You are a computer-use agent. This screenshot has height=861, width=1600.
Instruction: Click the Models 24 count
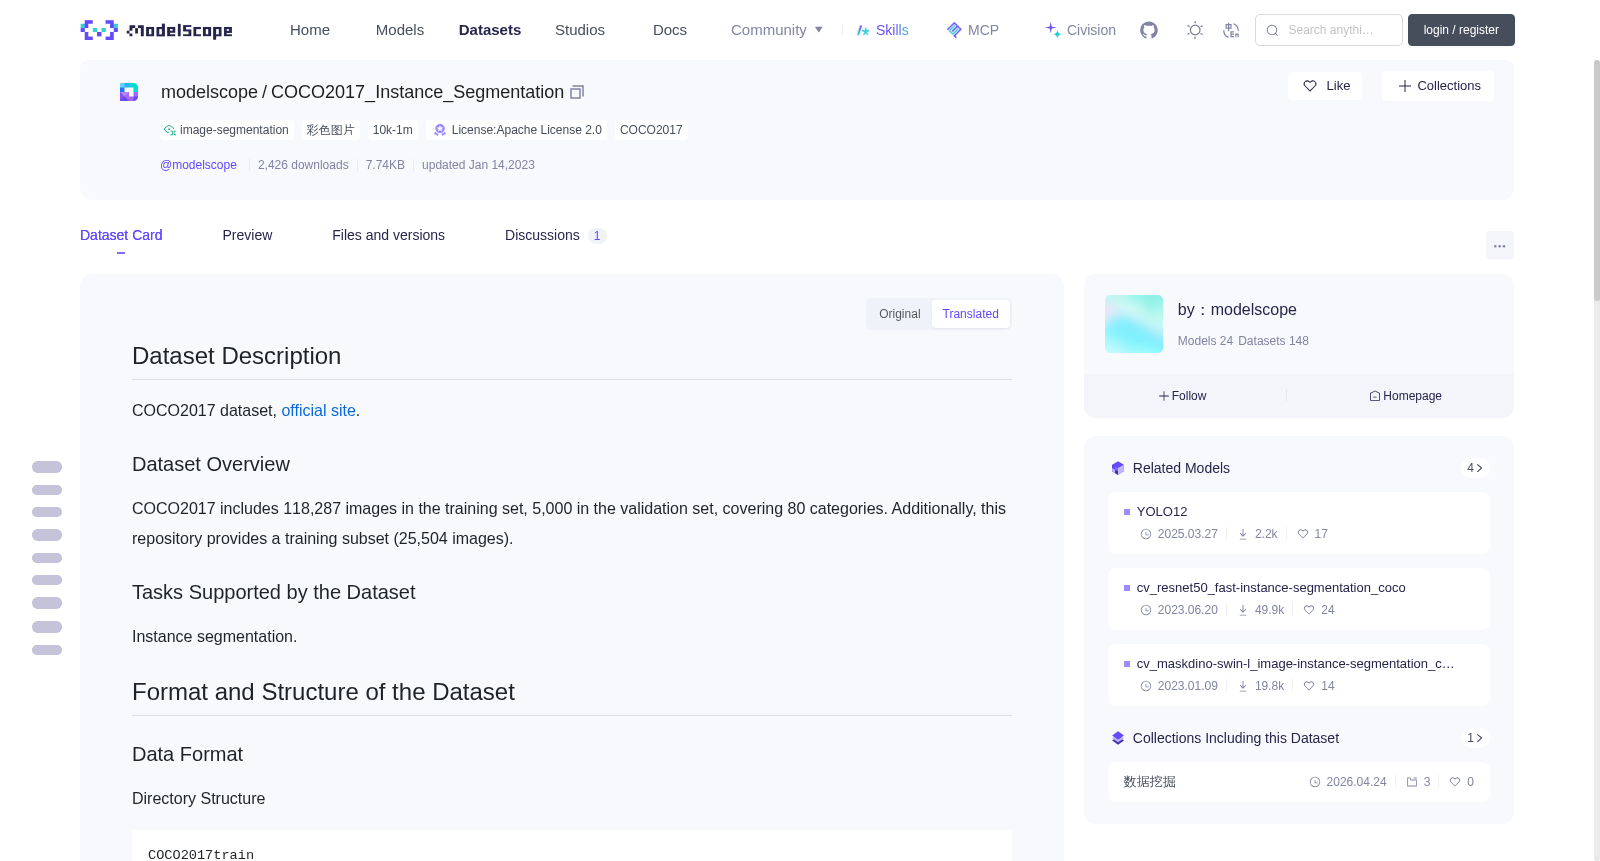coord(1205,341)
